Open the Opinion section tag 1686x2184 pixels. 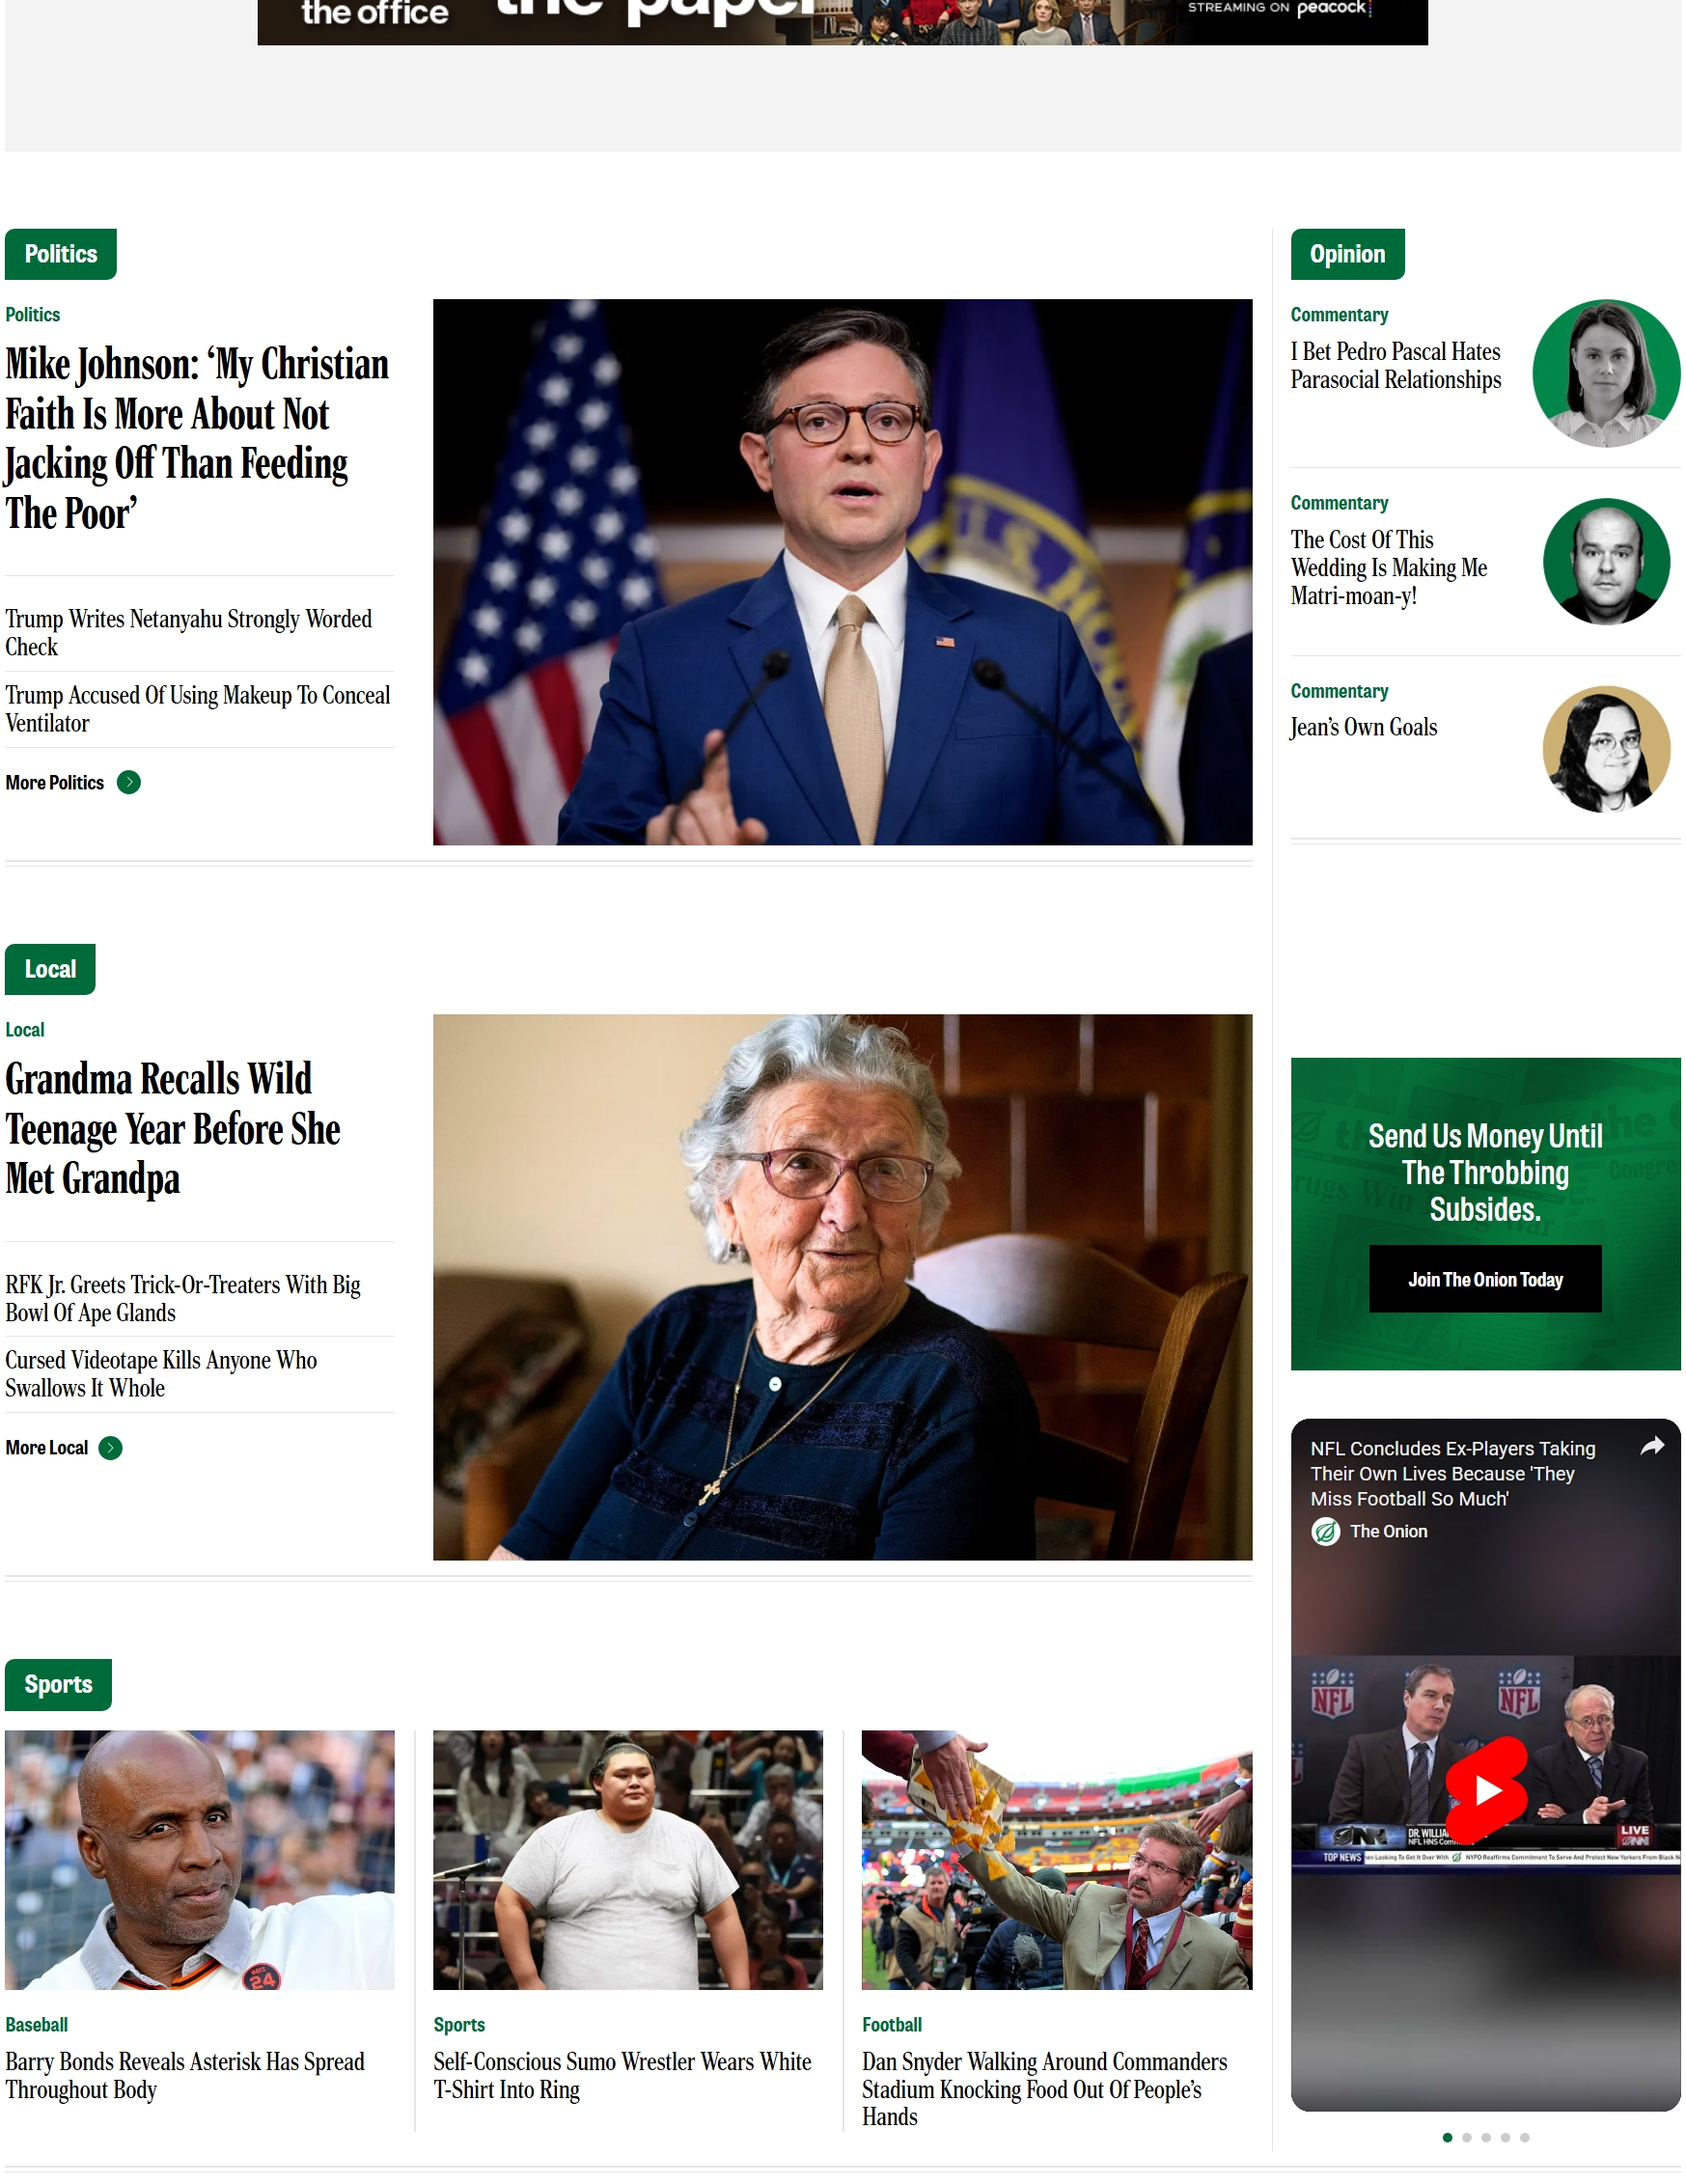1347,254
